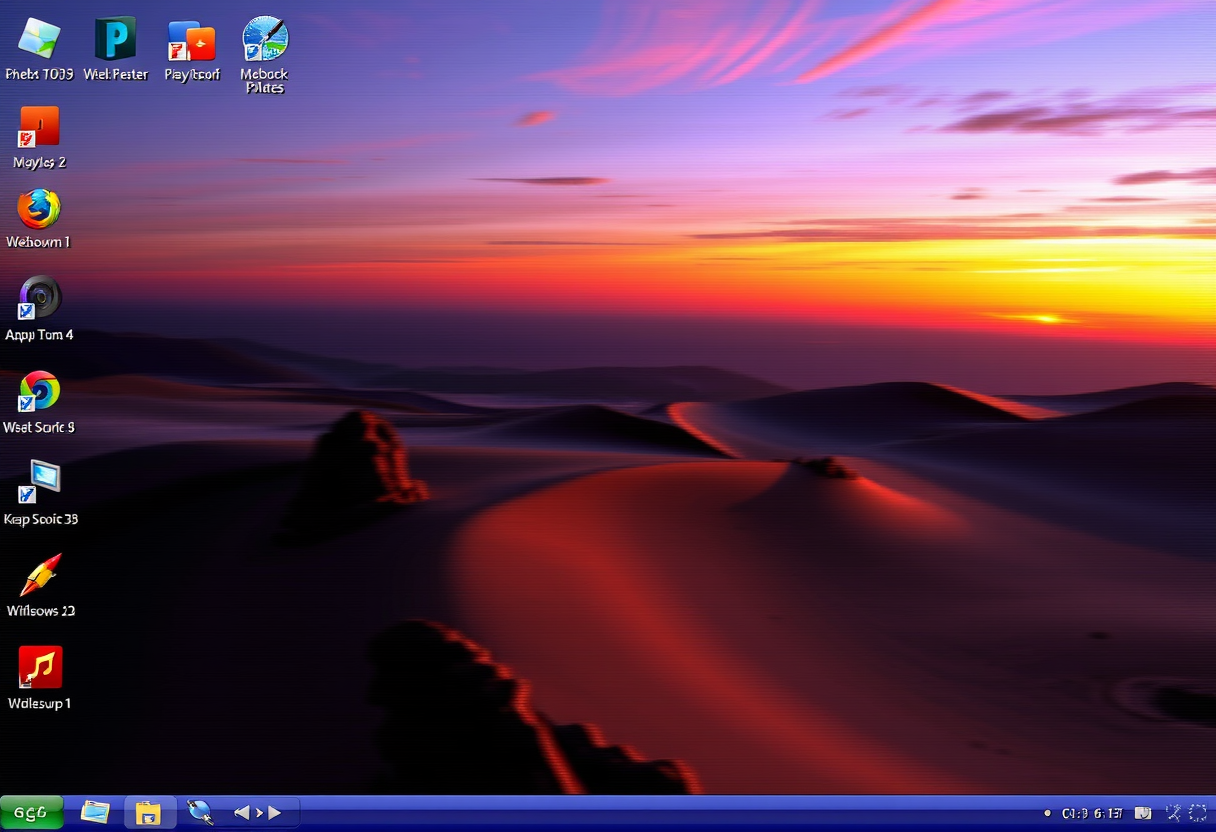Image resolution: width=1216 pixels, height=832 pixels.
Task: Click the dotted circle icon in system tray
Action: coord(1198,814)
